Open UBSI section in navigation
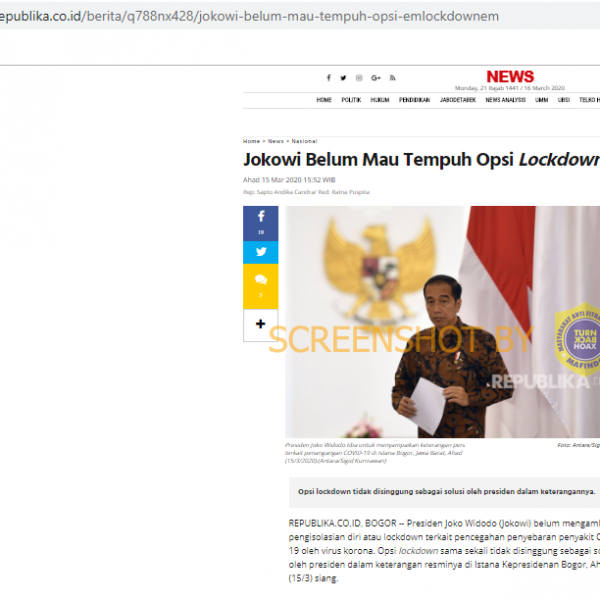600x600 pixels. click(564, 100)
